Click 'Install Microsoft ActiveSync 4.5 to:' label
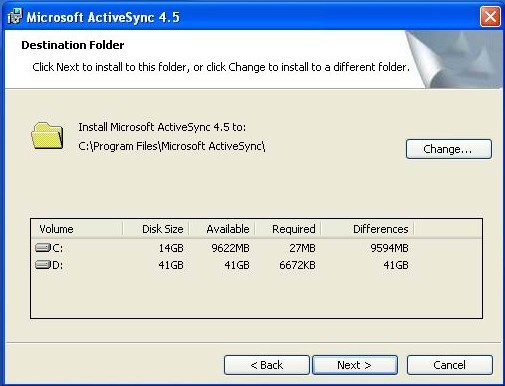This screenshot has width=505, height=386. [162, 127]
